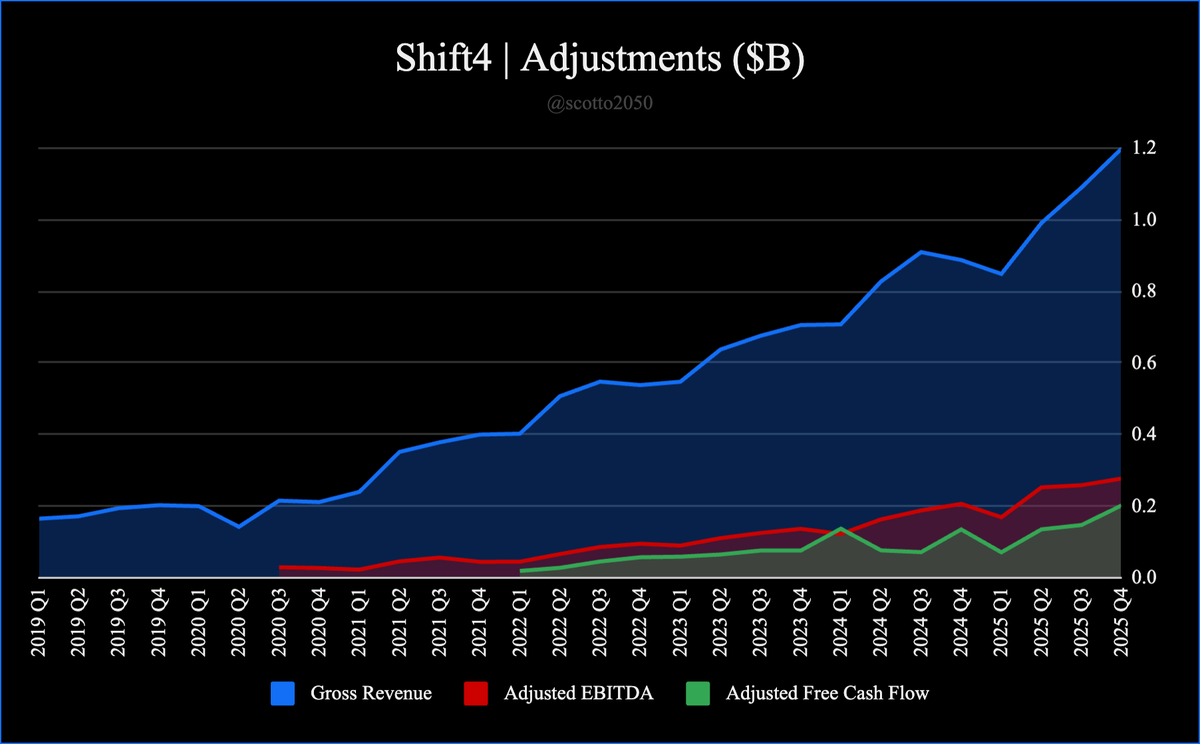Click the 1.2 y-axis value
This screenshot has width=1200, height=744.
pos(1145,148)
